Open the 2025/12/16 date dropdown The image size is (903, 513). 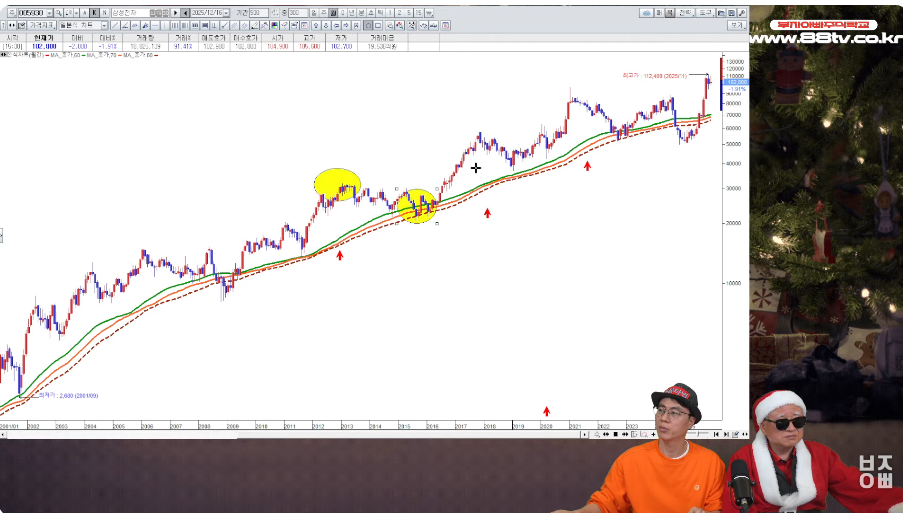pyautogui.click(x=226, y=13)
